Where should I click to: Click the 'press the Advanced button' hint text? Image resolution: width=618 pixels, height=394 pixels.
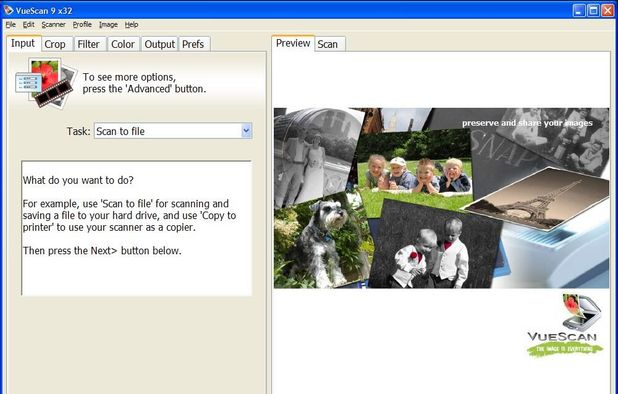point(144,89)
